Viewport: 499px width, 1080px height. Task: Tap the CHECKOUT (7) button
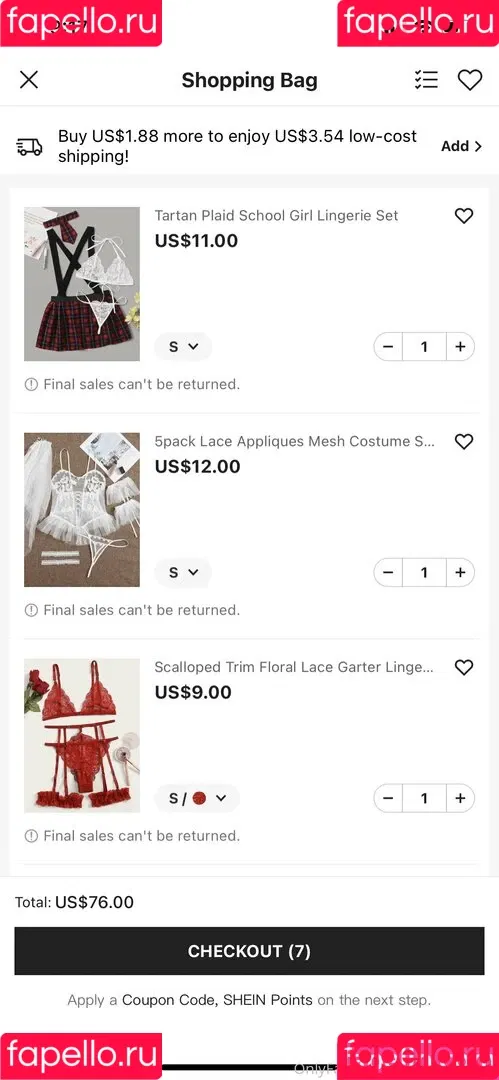pyautogui.click(x=250, y=951)
